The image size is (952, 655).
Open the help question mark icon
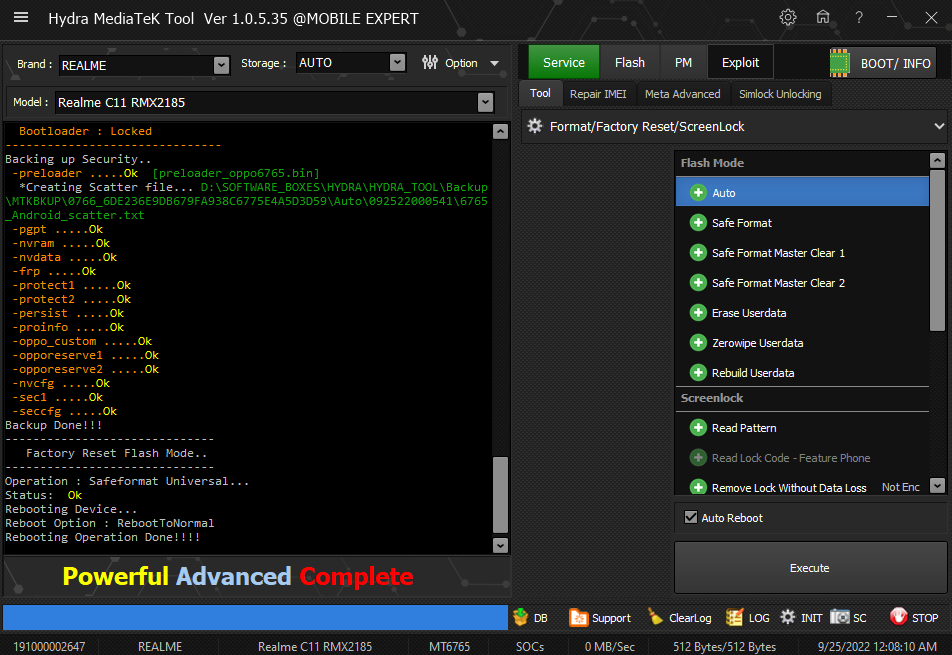click(858, 18)
